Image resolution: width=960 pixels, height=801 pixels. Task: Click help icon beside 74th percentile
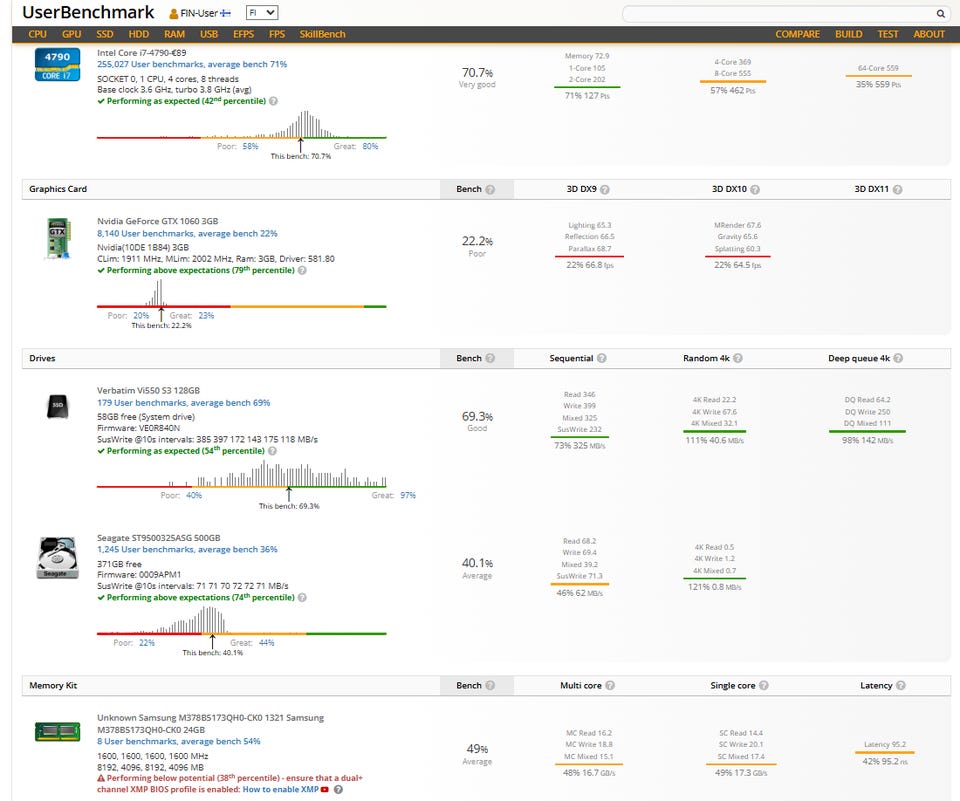coord(302,598)
